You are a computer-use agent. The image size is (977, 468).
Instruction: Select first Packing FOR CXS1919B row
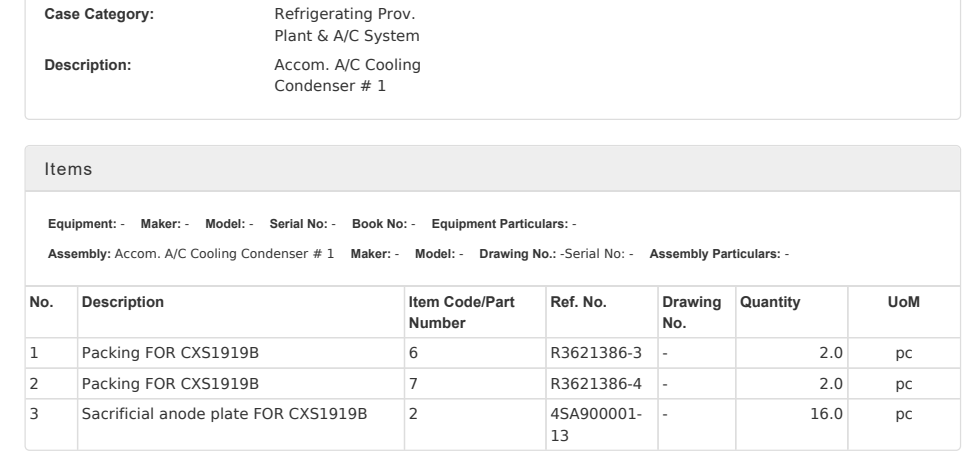tap(171, 354)
